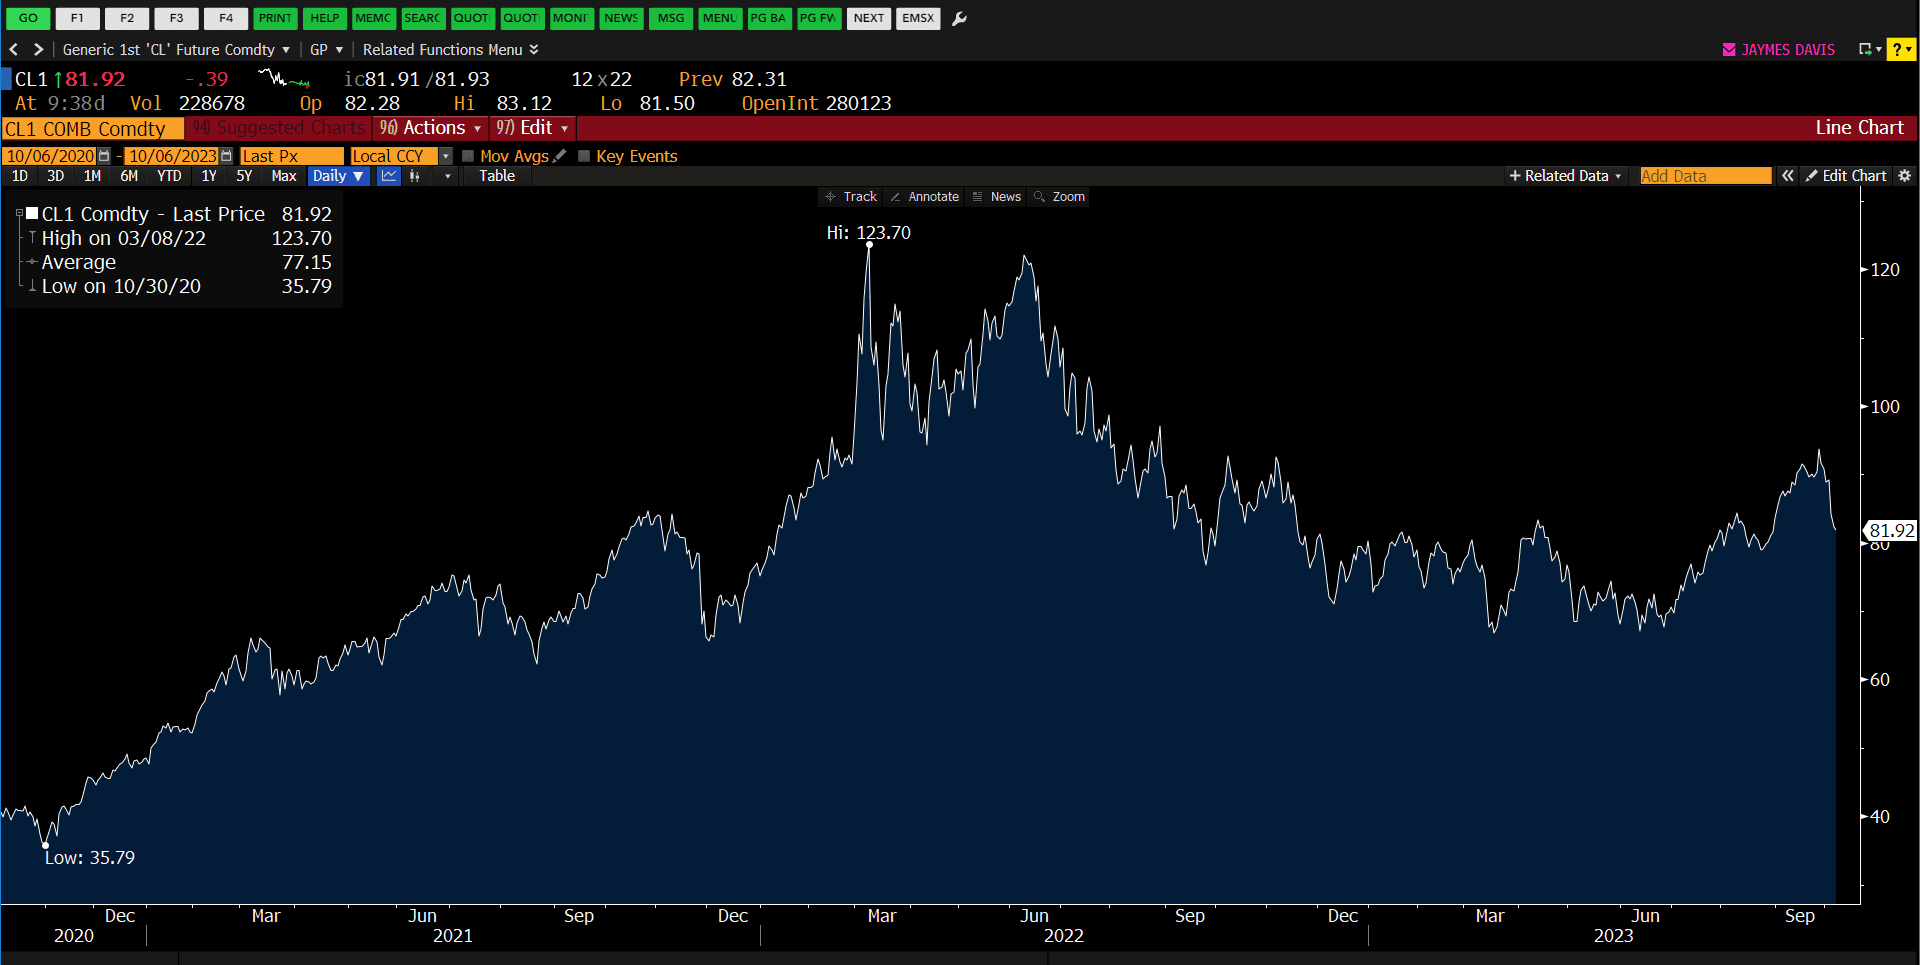Click the PG BA page back key
Screen dimensions: 1920x965
coord(769,18)
